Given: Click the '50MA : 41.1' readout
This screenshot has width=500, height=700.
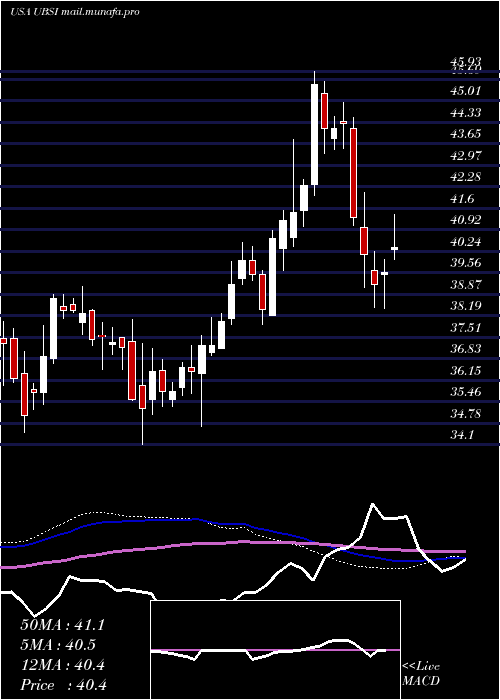Looking at the screenshot, I should [x=62, y=625].
